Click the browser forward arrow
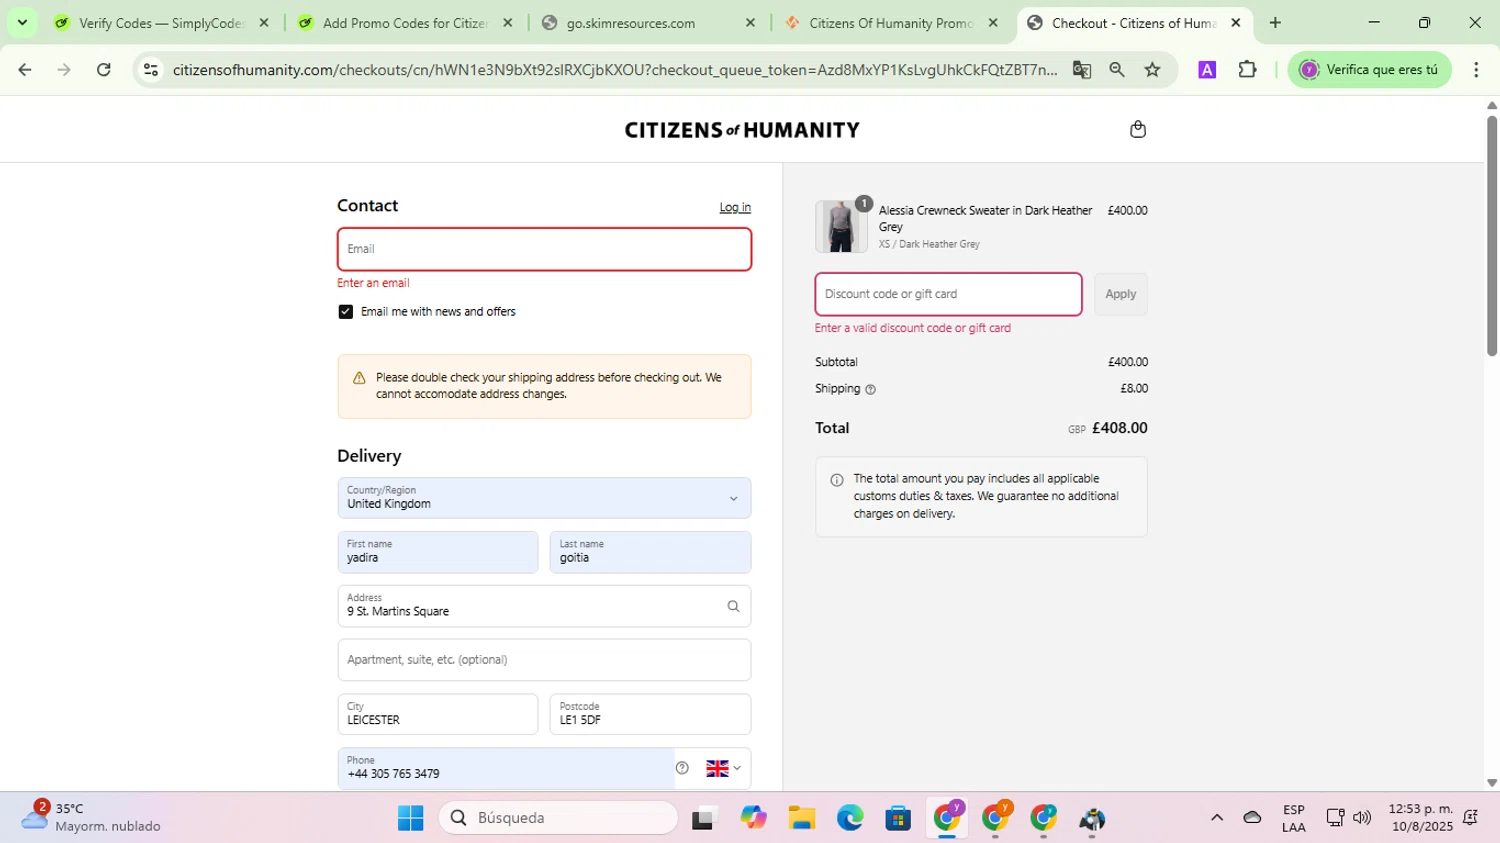The image size is (1500, 843). pos(64,70)
